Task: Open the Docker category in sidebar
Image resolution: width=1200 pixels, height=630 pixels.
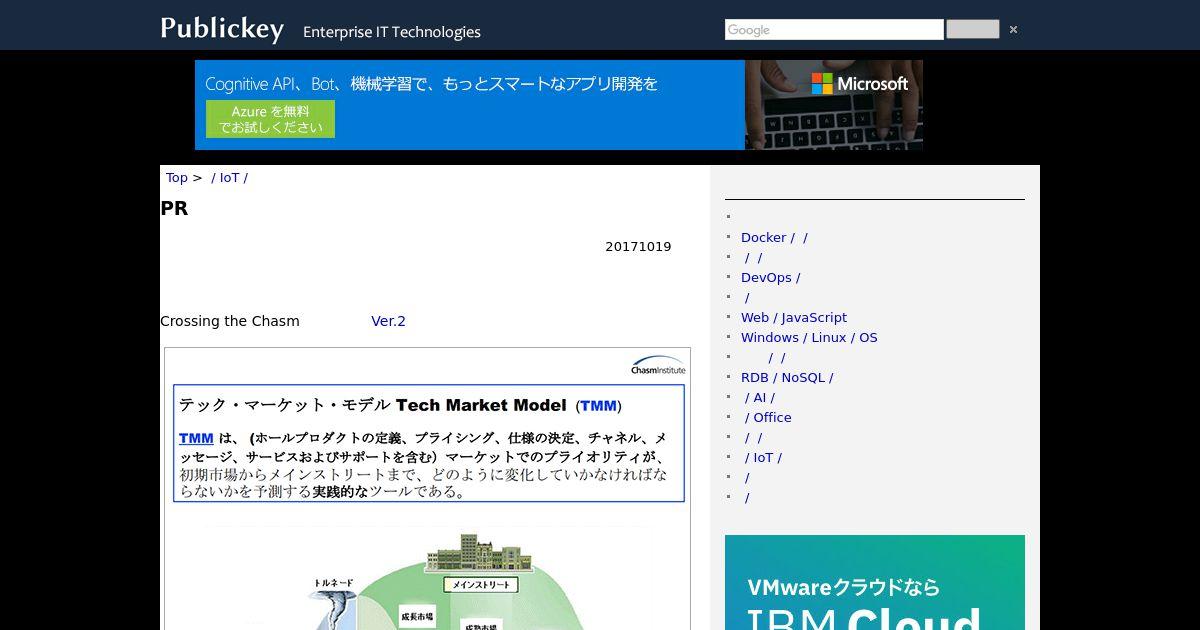Action: (x=774, y=237)
